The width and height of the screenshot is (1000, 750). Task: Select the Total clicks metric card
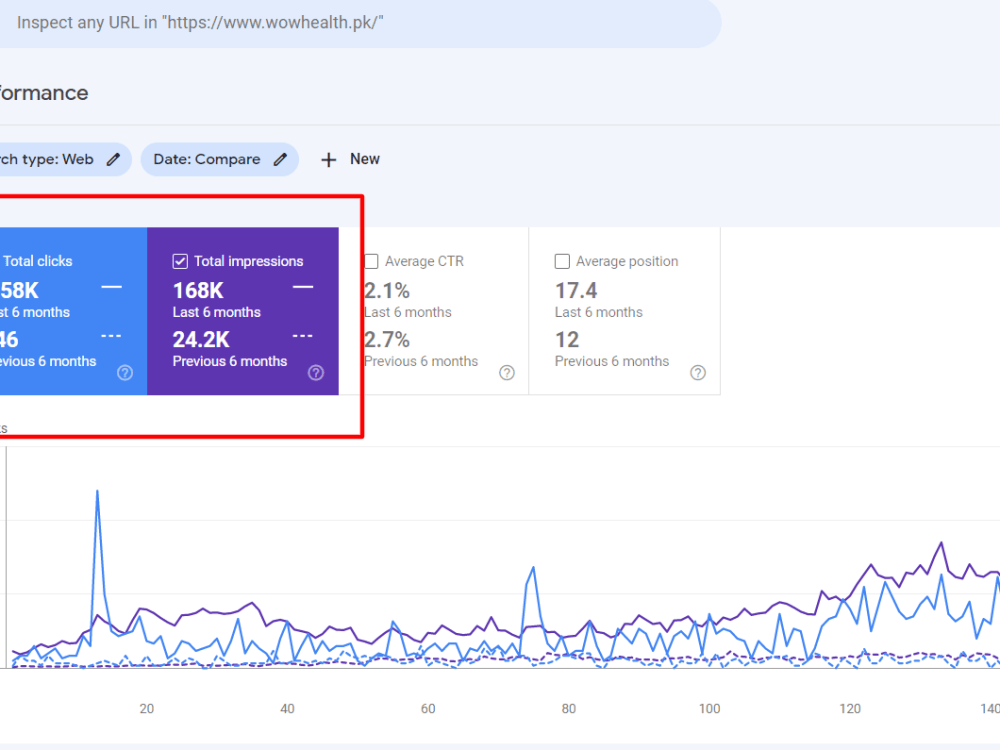click(73, 311)
